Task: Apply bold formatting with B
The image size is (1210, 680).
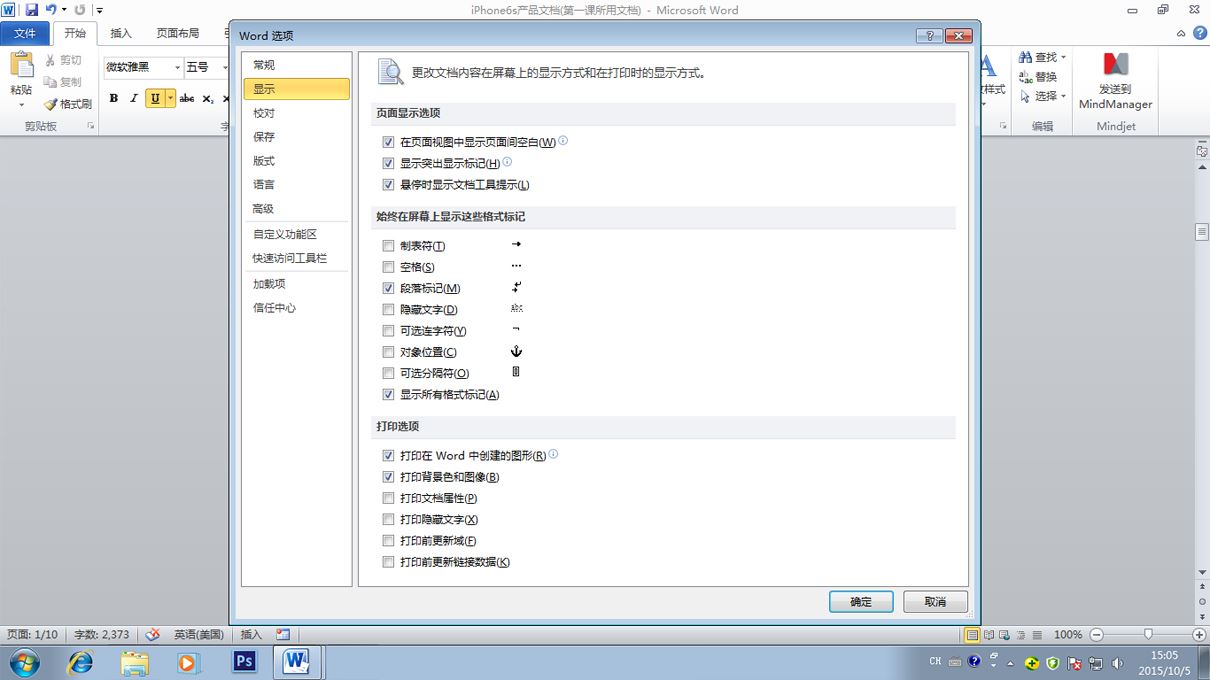Action: point(113,98)
